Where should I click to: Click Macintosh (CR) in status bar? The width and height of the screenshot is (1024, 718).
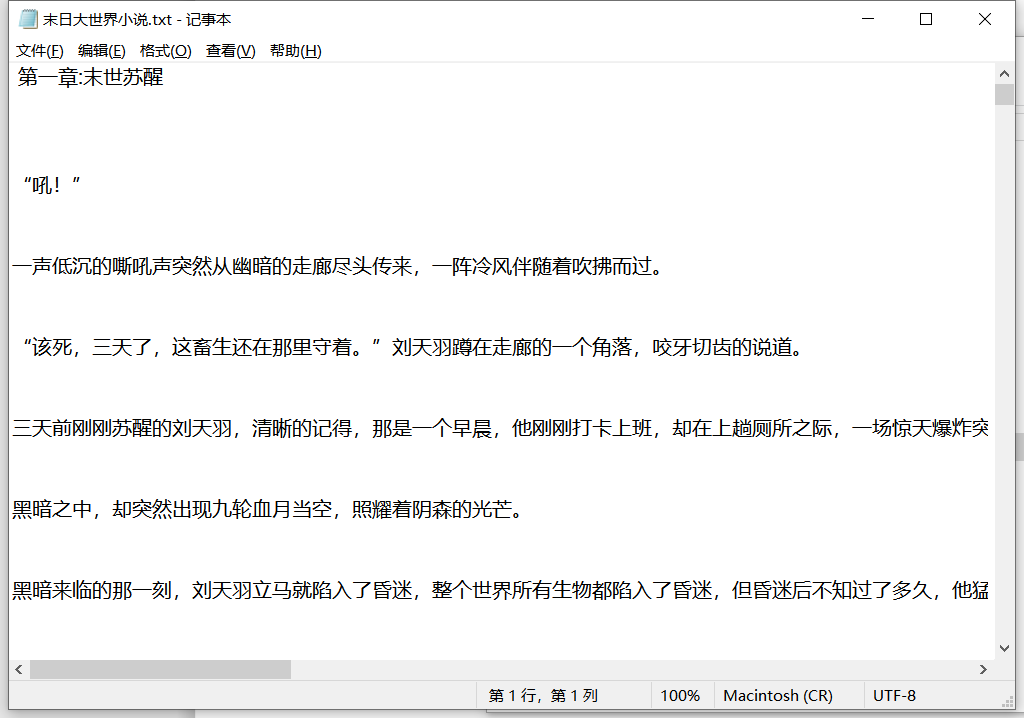pyautogui.click(x=778, y=695)
